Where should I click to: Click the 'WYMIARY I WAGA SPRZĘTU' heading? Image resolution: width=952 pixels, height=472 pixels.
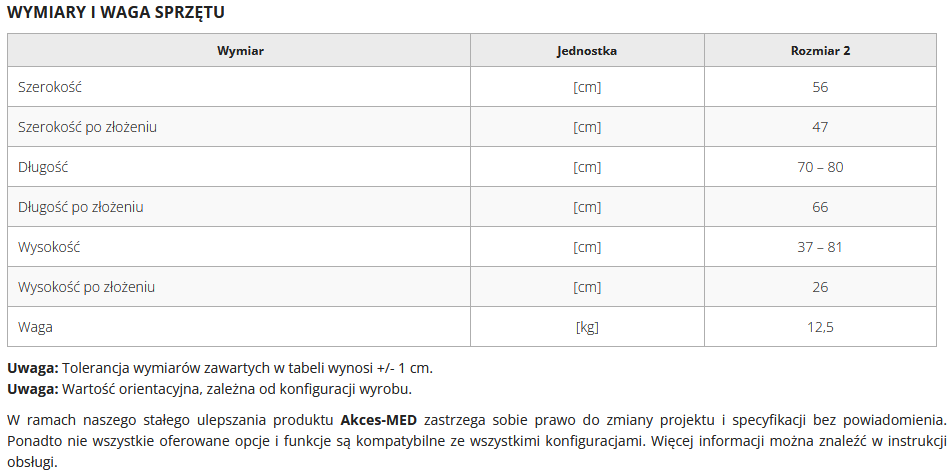[x=116, y=13]
